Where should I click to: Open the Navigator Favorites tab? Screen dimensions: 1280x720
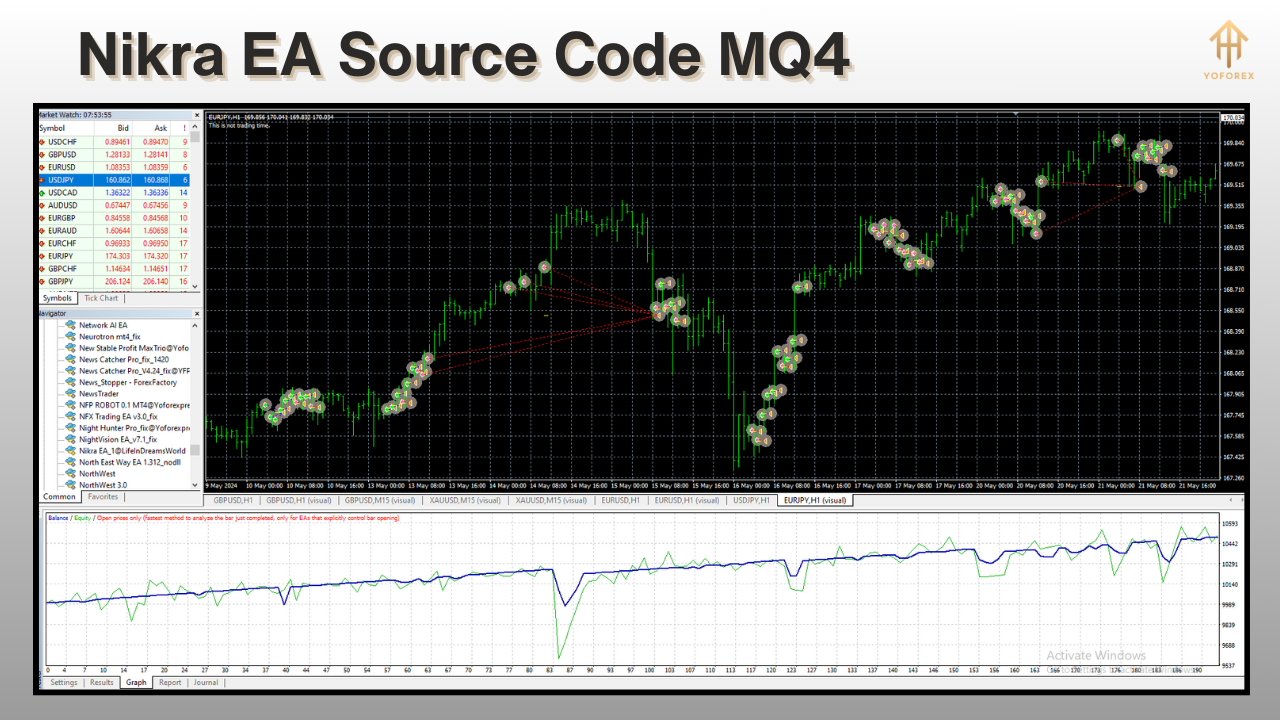click(102, 496)
